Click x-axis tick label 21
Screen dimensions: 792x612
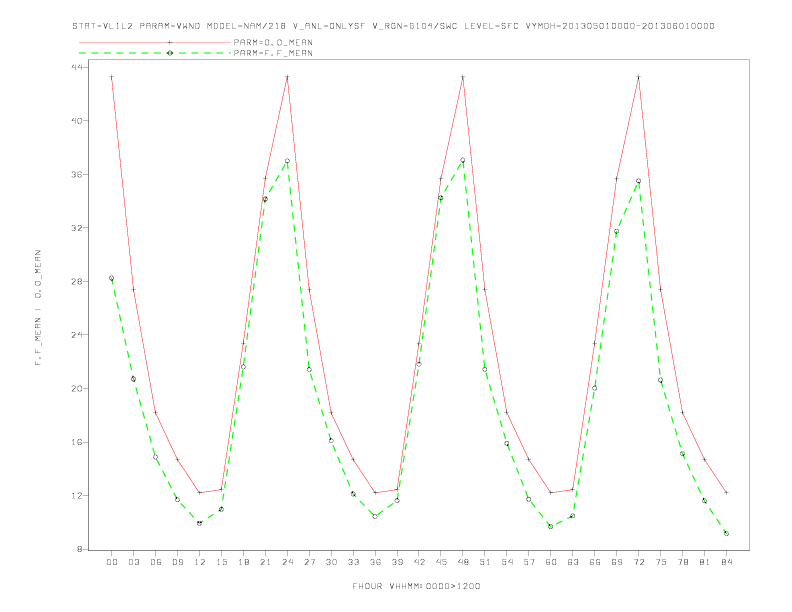[265, 562]
